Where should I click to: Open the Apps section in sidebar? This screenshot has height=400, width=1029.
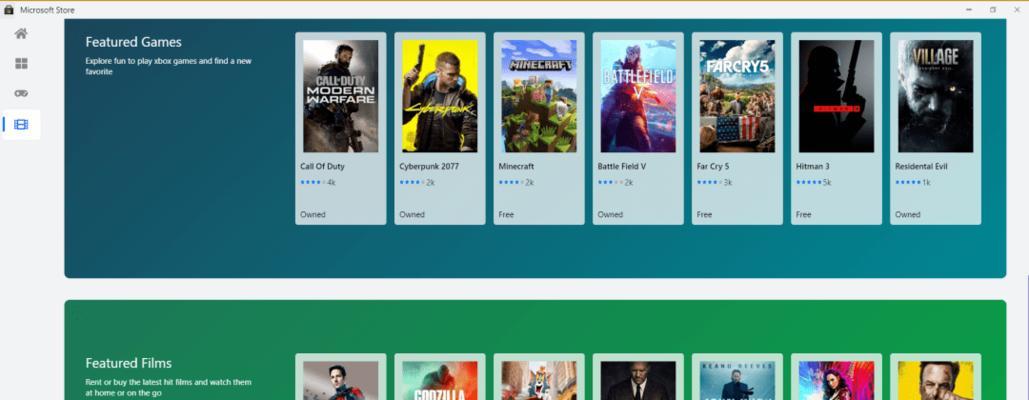(x=21, y=64)
